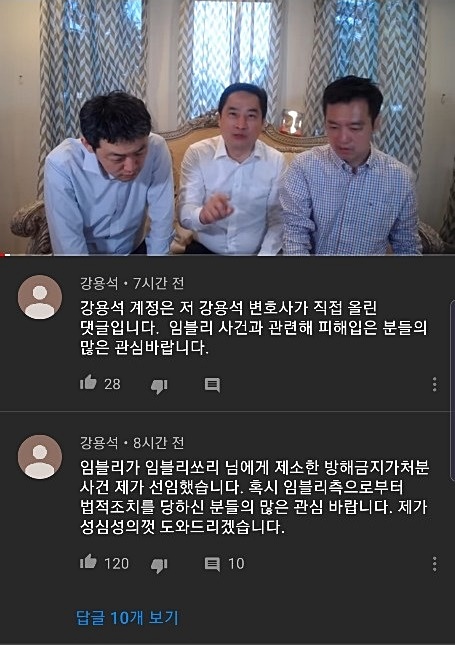The width and height of the screenshot is (455, 645).
Task: Click the second comment text about 방해금지가처분
Action: point(254,497)
